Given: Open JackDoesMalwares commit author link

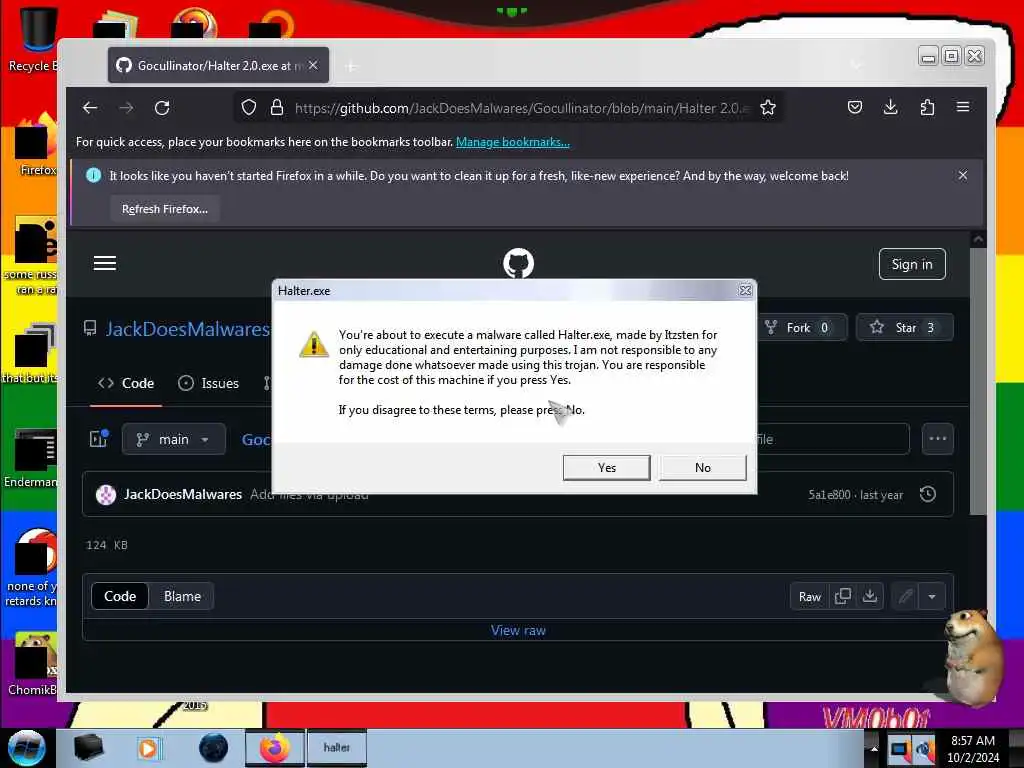Looking at the screenshot, I should coord(183,494).
